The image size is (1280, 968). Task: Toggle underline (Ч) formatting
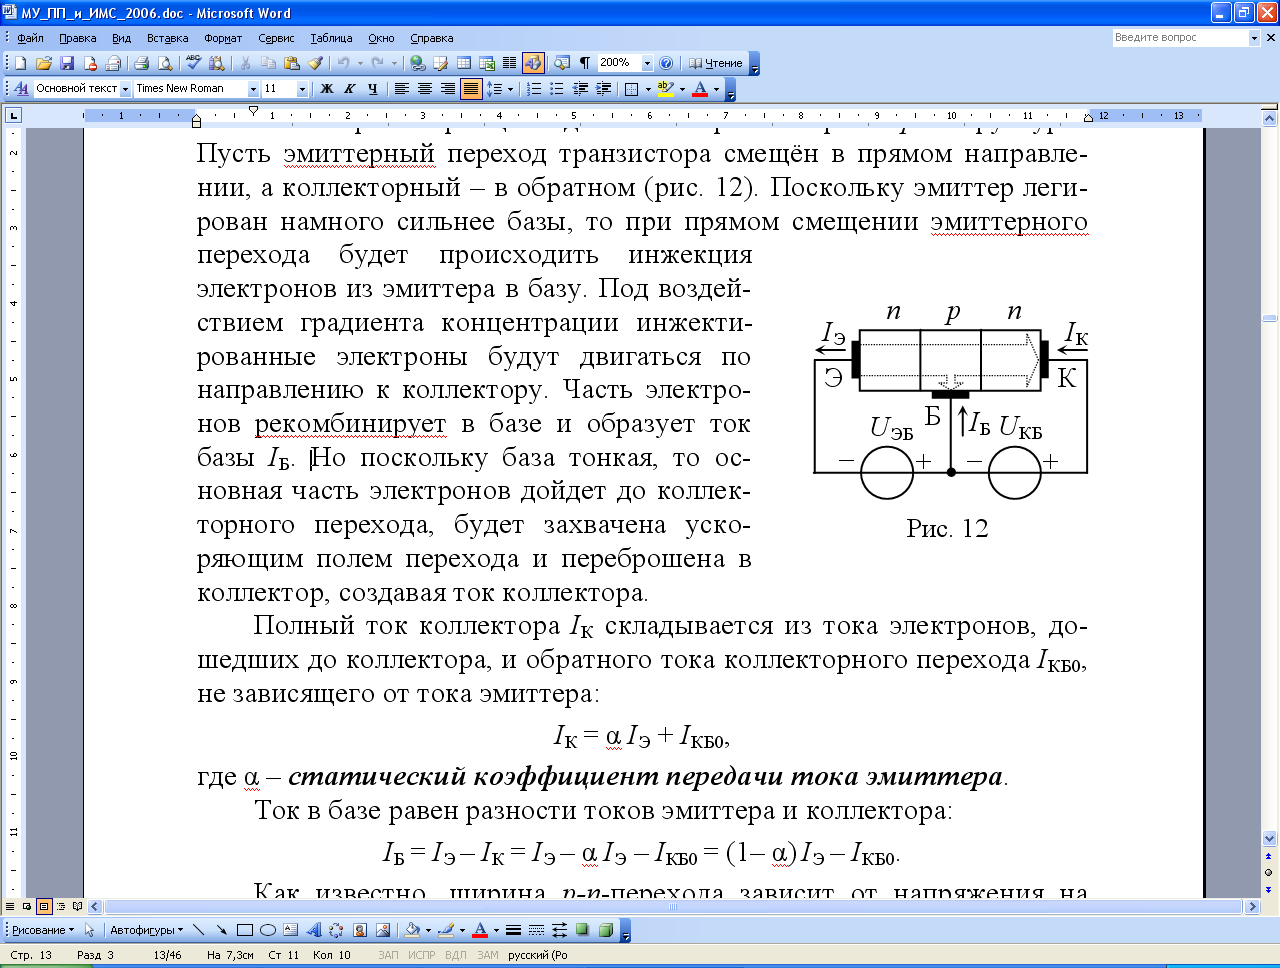point(373,89)
